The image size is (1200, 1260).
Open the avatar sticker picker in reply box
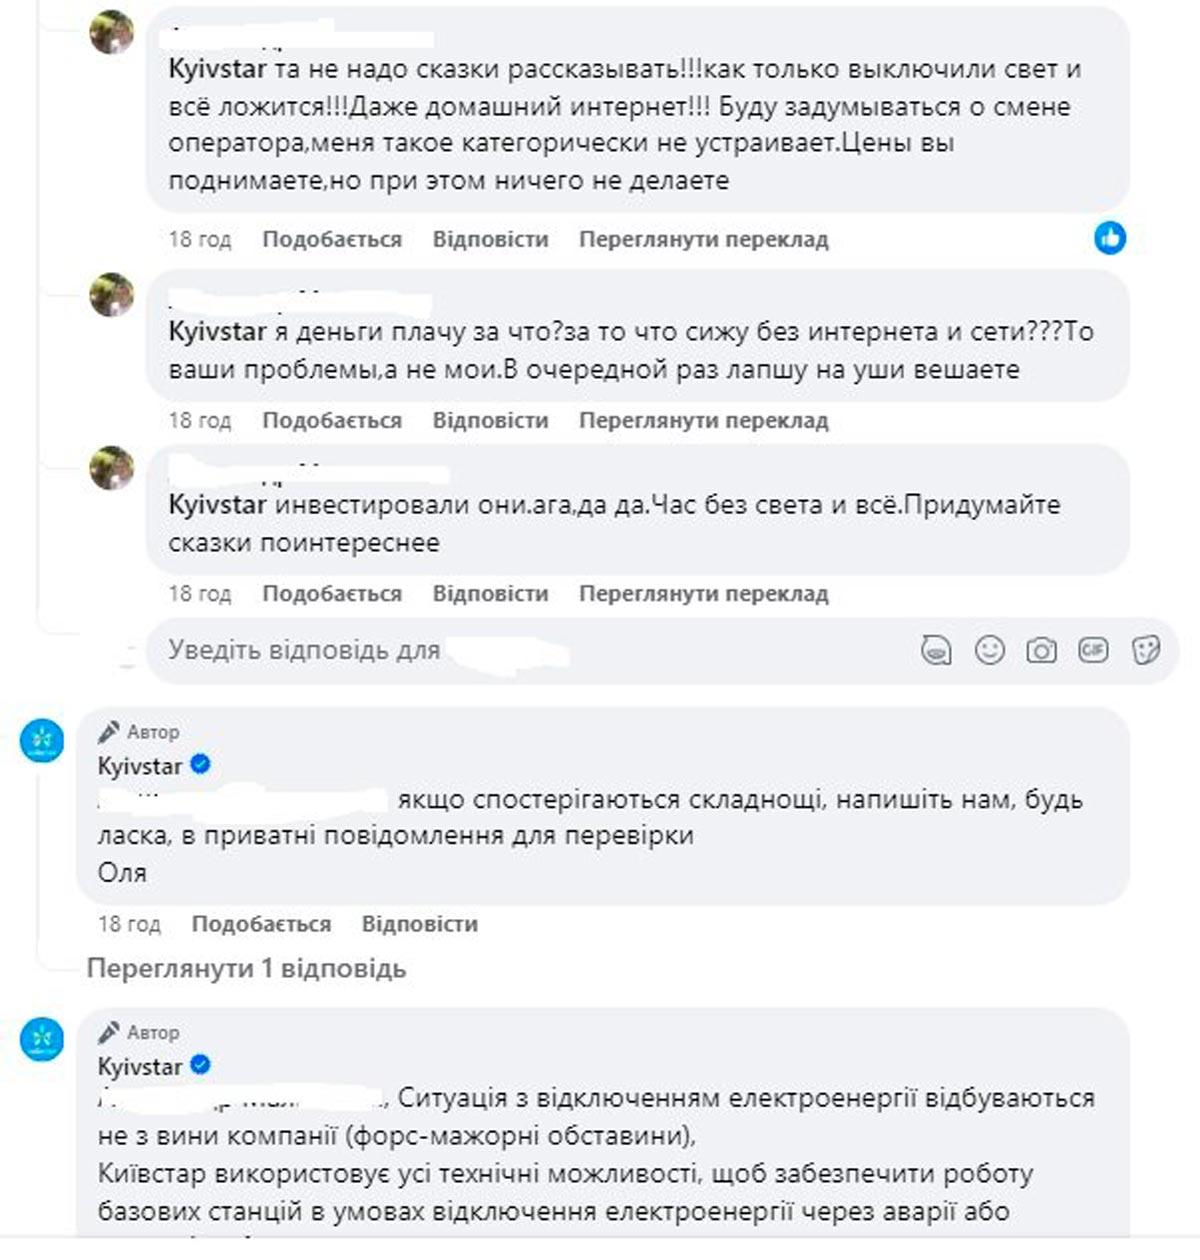point(936,651)
